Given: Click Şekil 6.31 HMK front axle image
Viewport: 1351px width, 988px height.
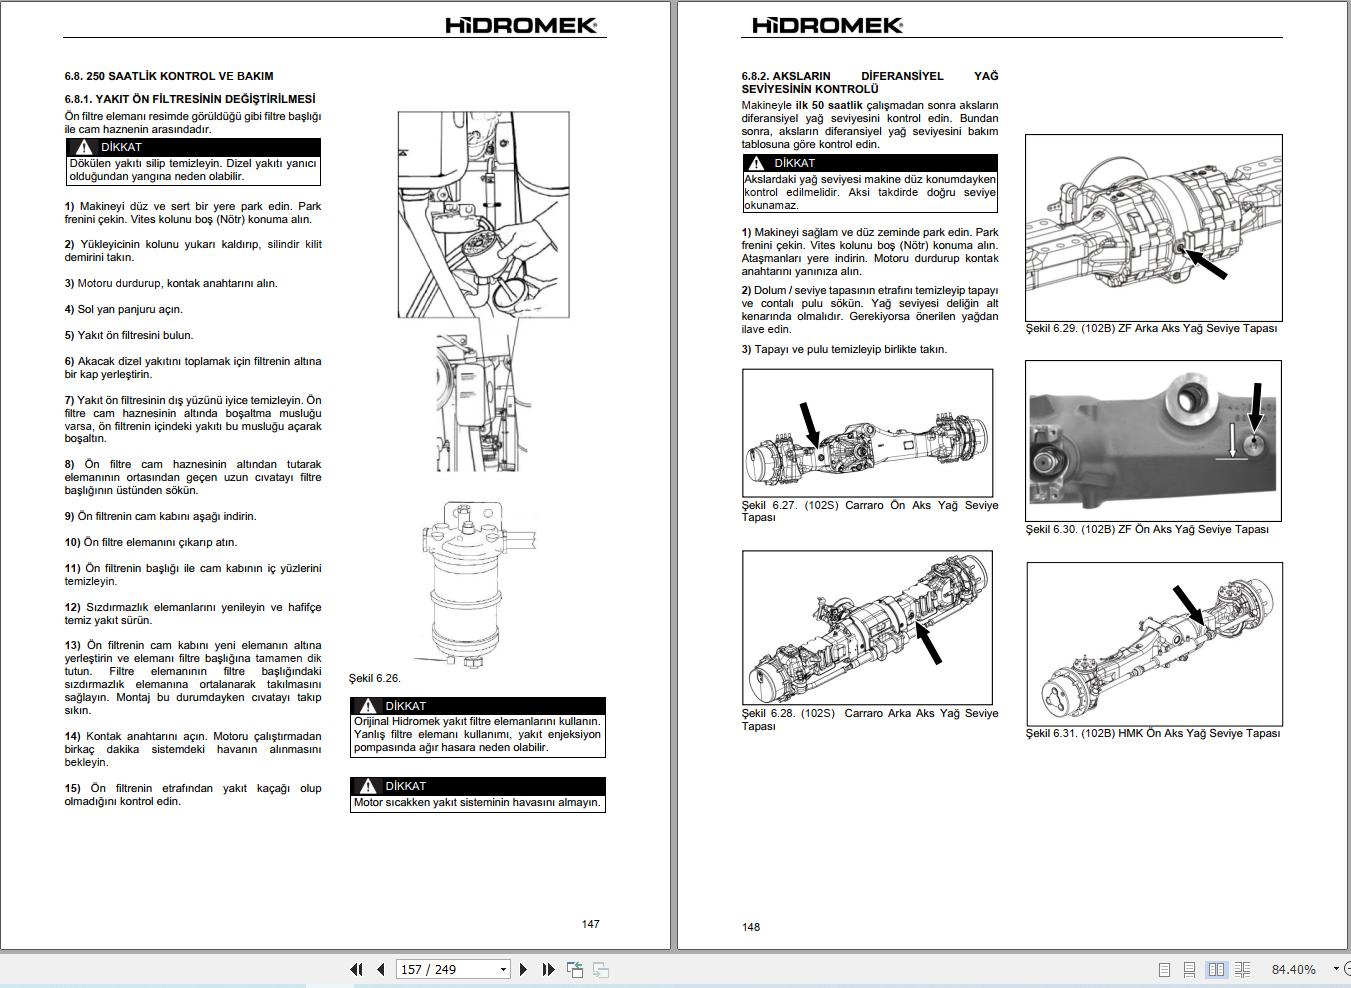Looking at the screenshot, I should coord(1154,643).
